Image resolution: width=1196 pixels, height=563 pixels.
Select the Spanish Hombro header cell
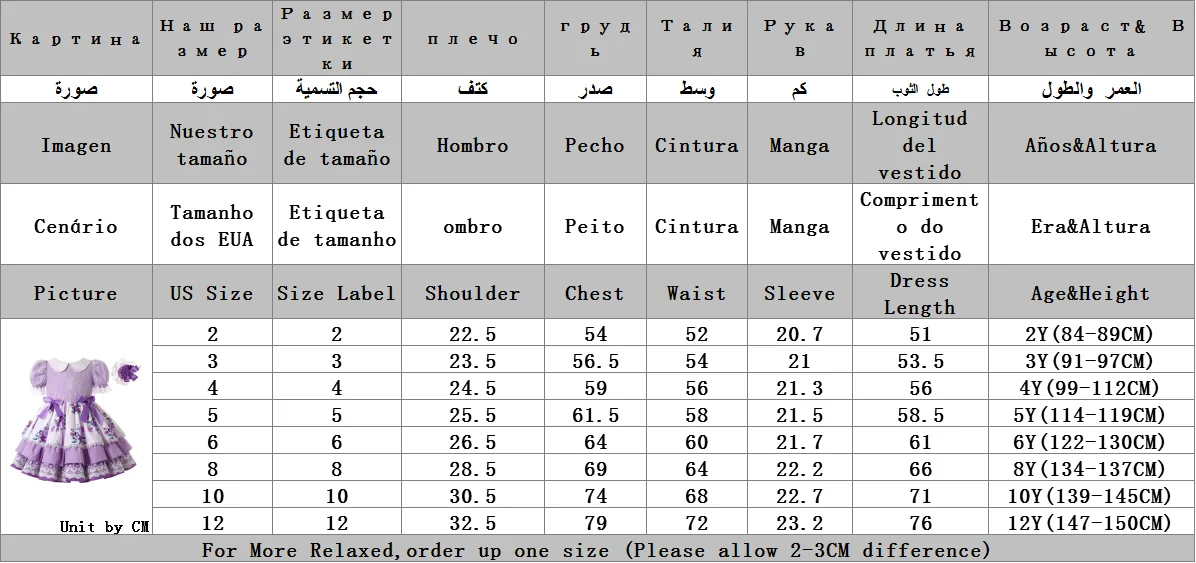point(472,146)
